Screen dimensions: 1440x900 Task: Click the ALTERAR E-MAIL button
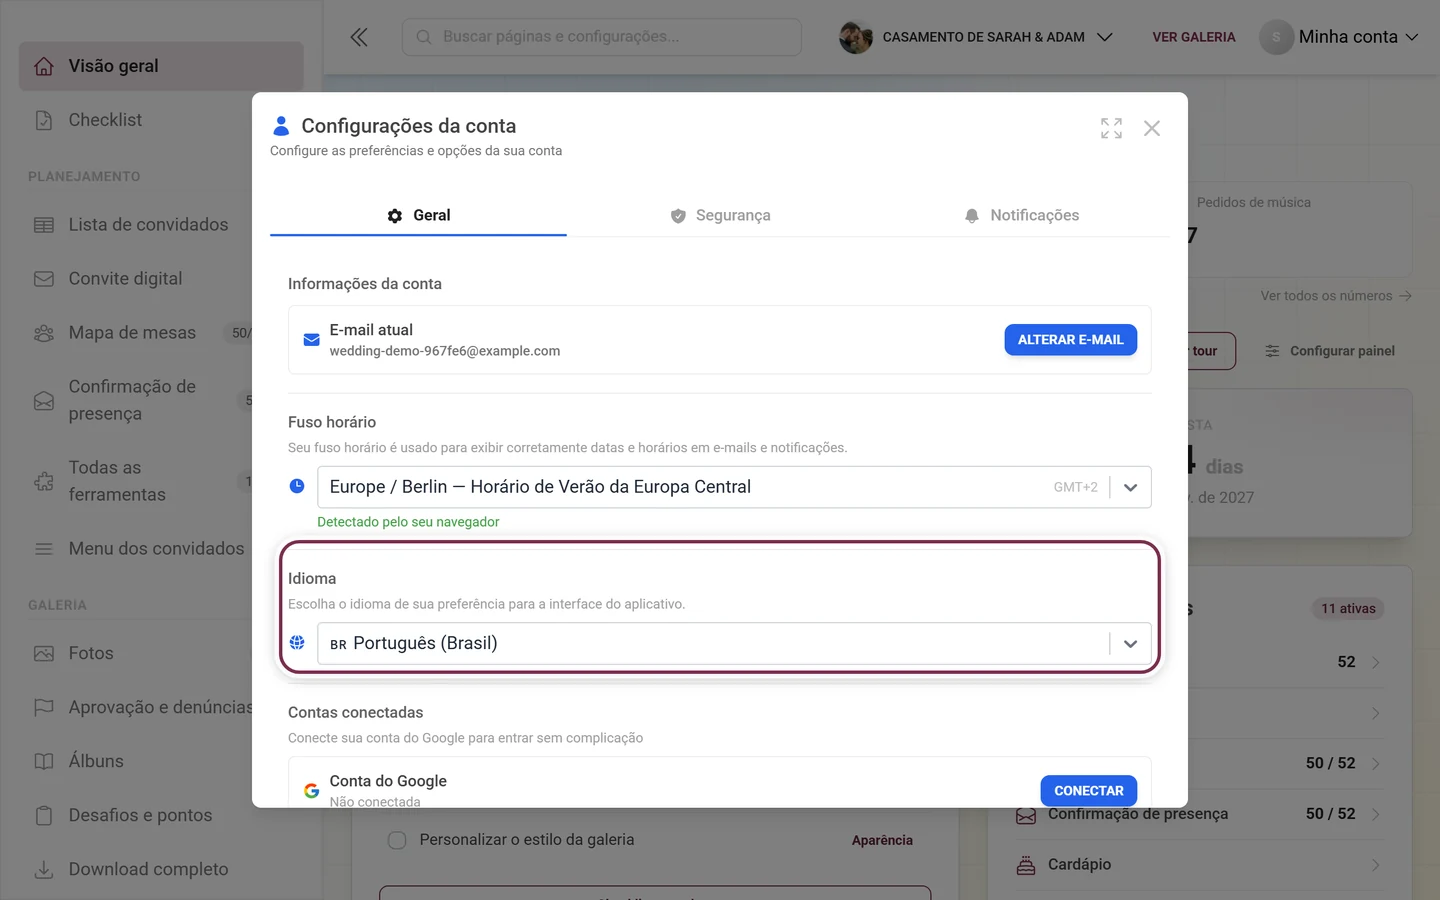1071,340
